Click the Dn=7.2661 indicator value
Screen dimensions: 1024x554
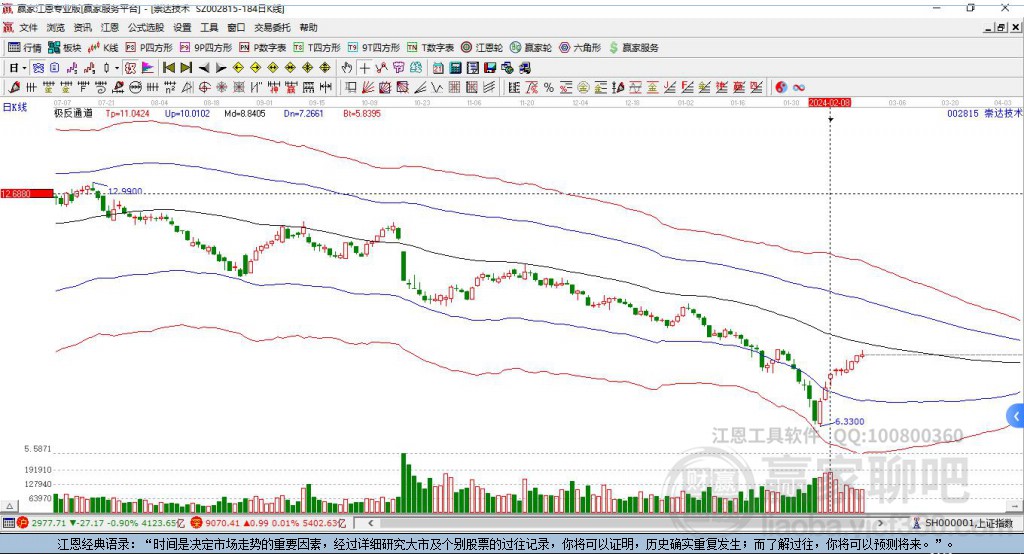[x=304, y=113]
